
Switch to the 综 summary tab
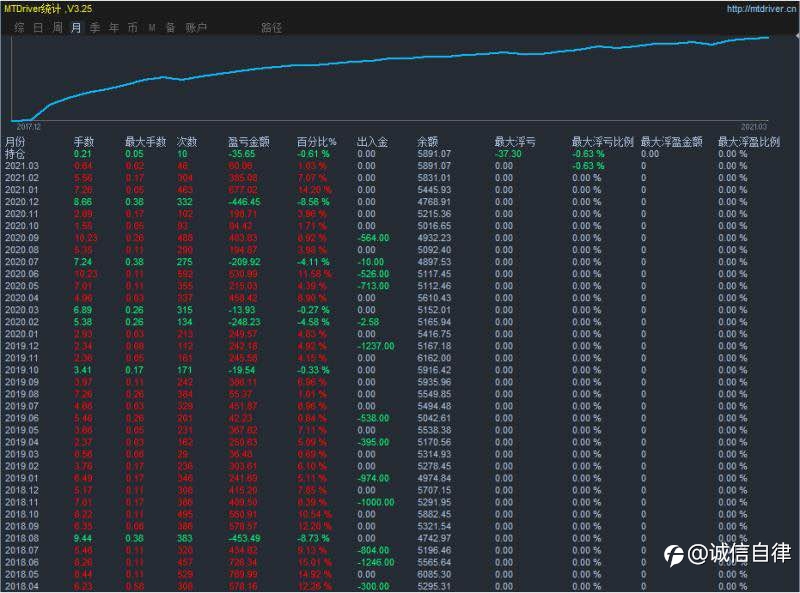point(19,28)
